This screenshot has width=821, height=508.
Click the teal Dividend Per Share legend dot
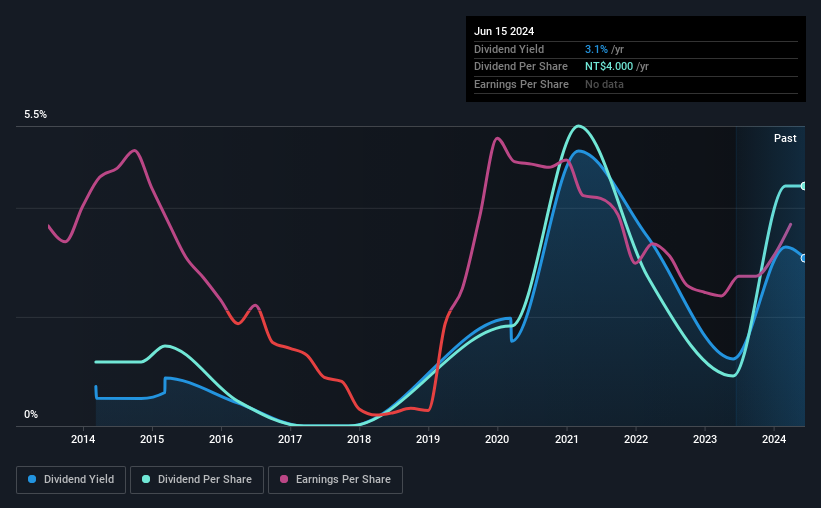(x=146, y=479)
